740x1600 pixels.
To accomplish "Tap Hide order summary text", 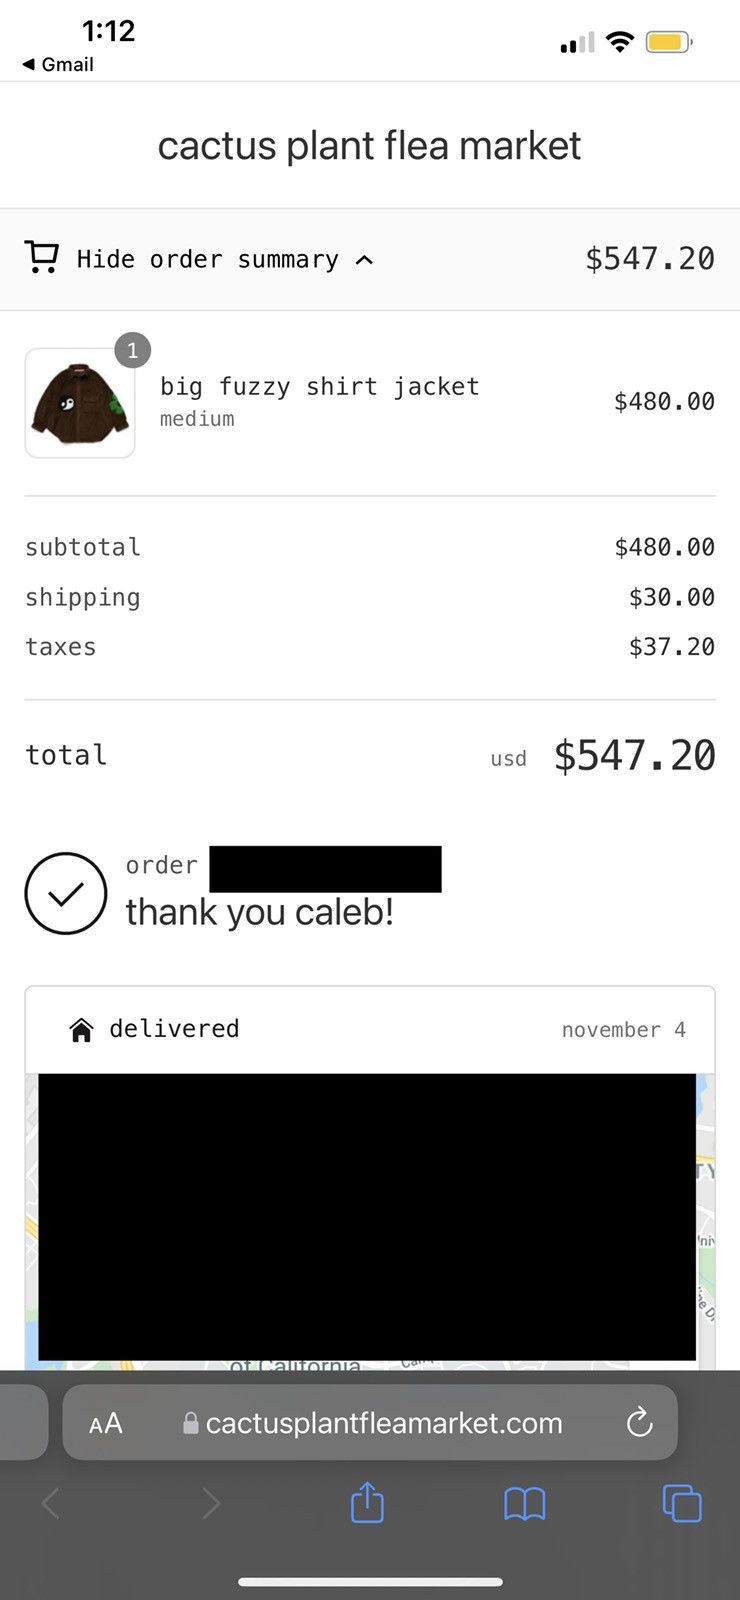I will [208, 259].
